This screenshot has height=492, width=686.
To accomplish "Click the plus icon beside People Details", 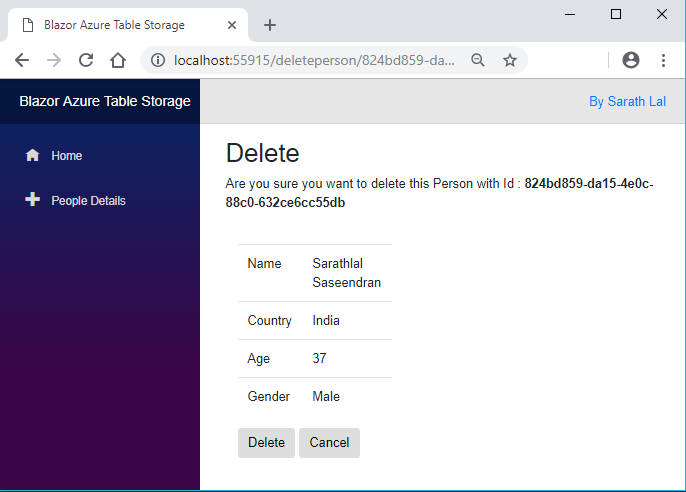I will point(32,199).
